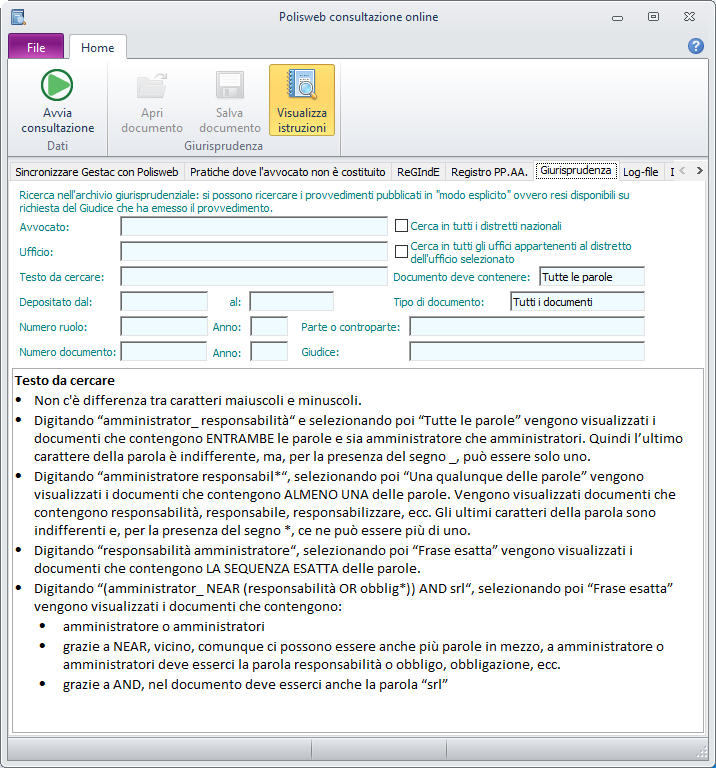Screen dimensions: 716x768
Task: Click the window resize grip in status bar
Action: [x=702, y=751]
